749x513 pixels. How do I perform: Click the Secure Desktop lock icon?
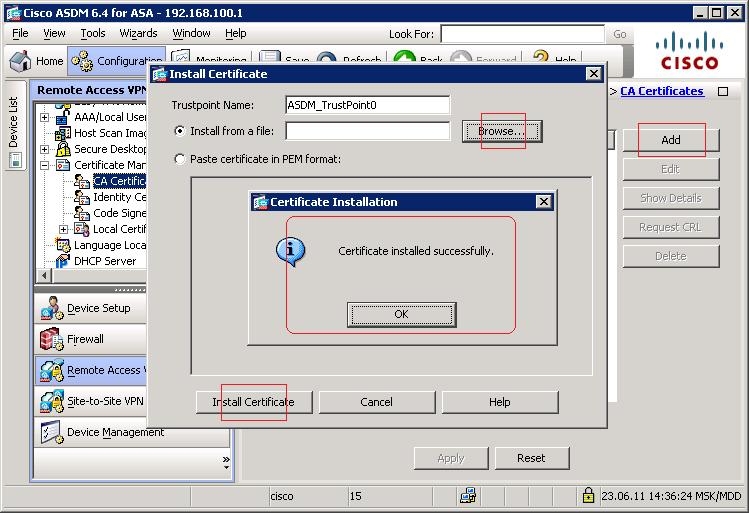(63, 149)
